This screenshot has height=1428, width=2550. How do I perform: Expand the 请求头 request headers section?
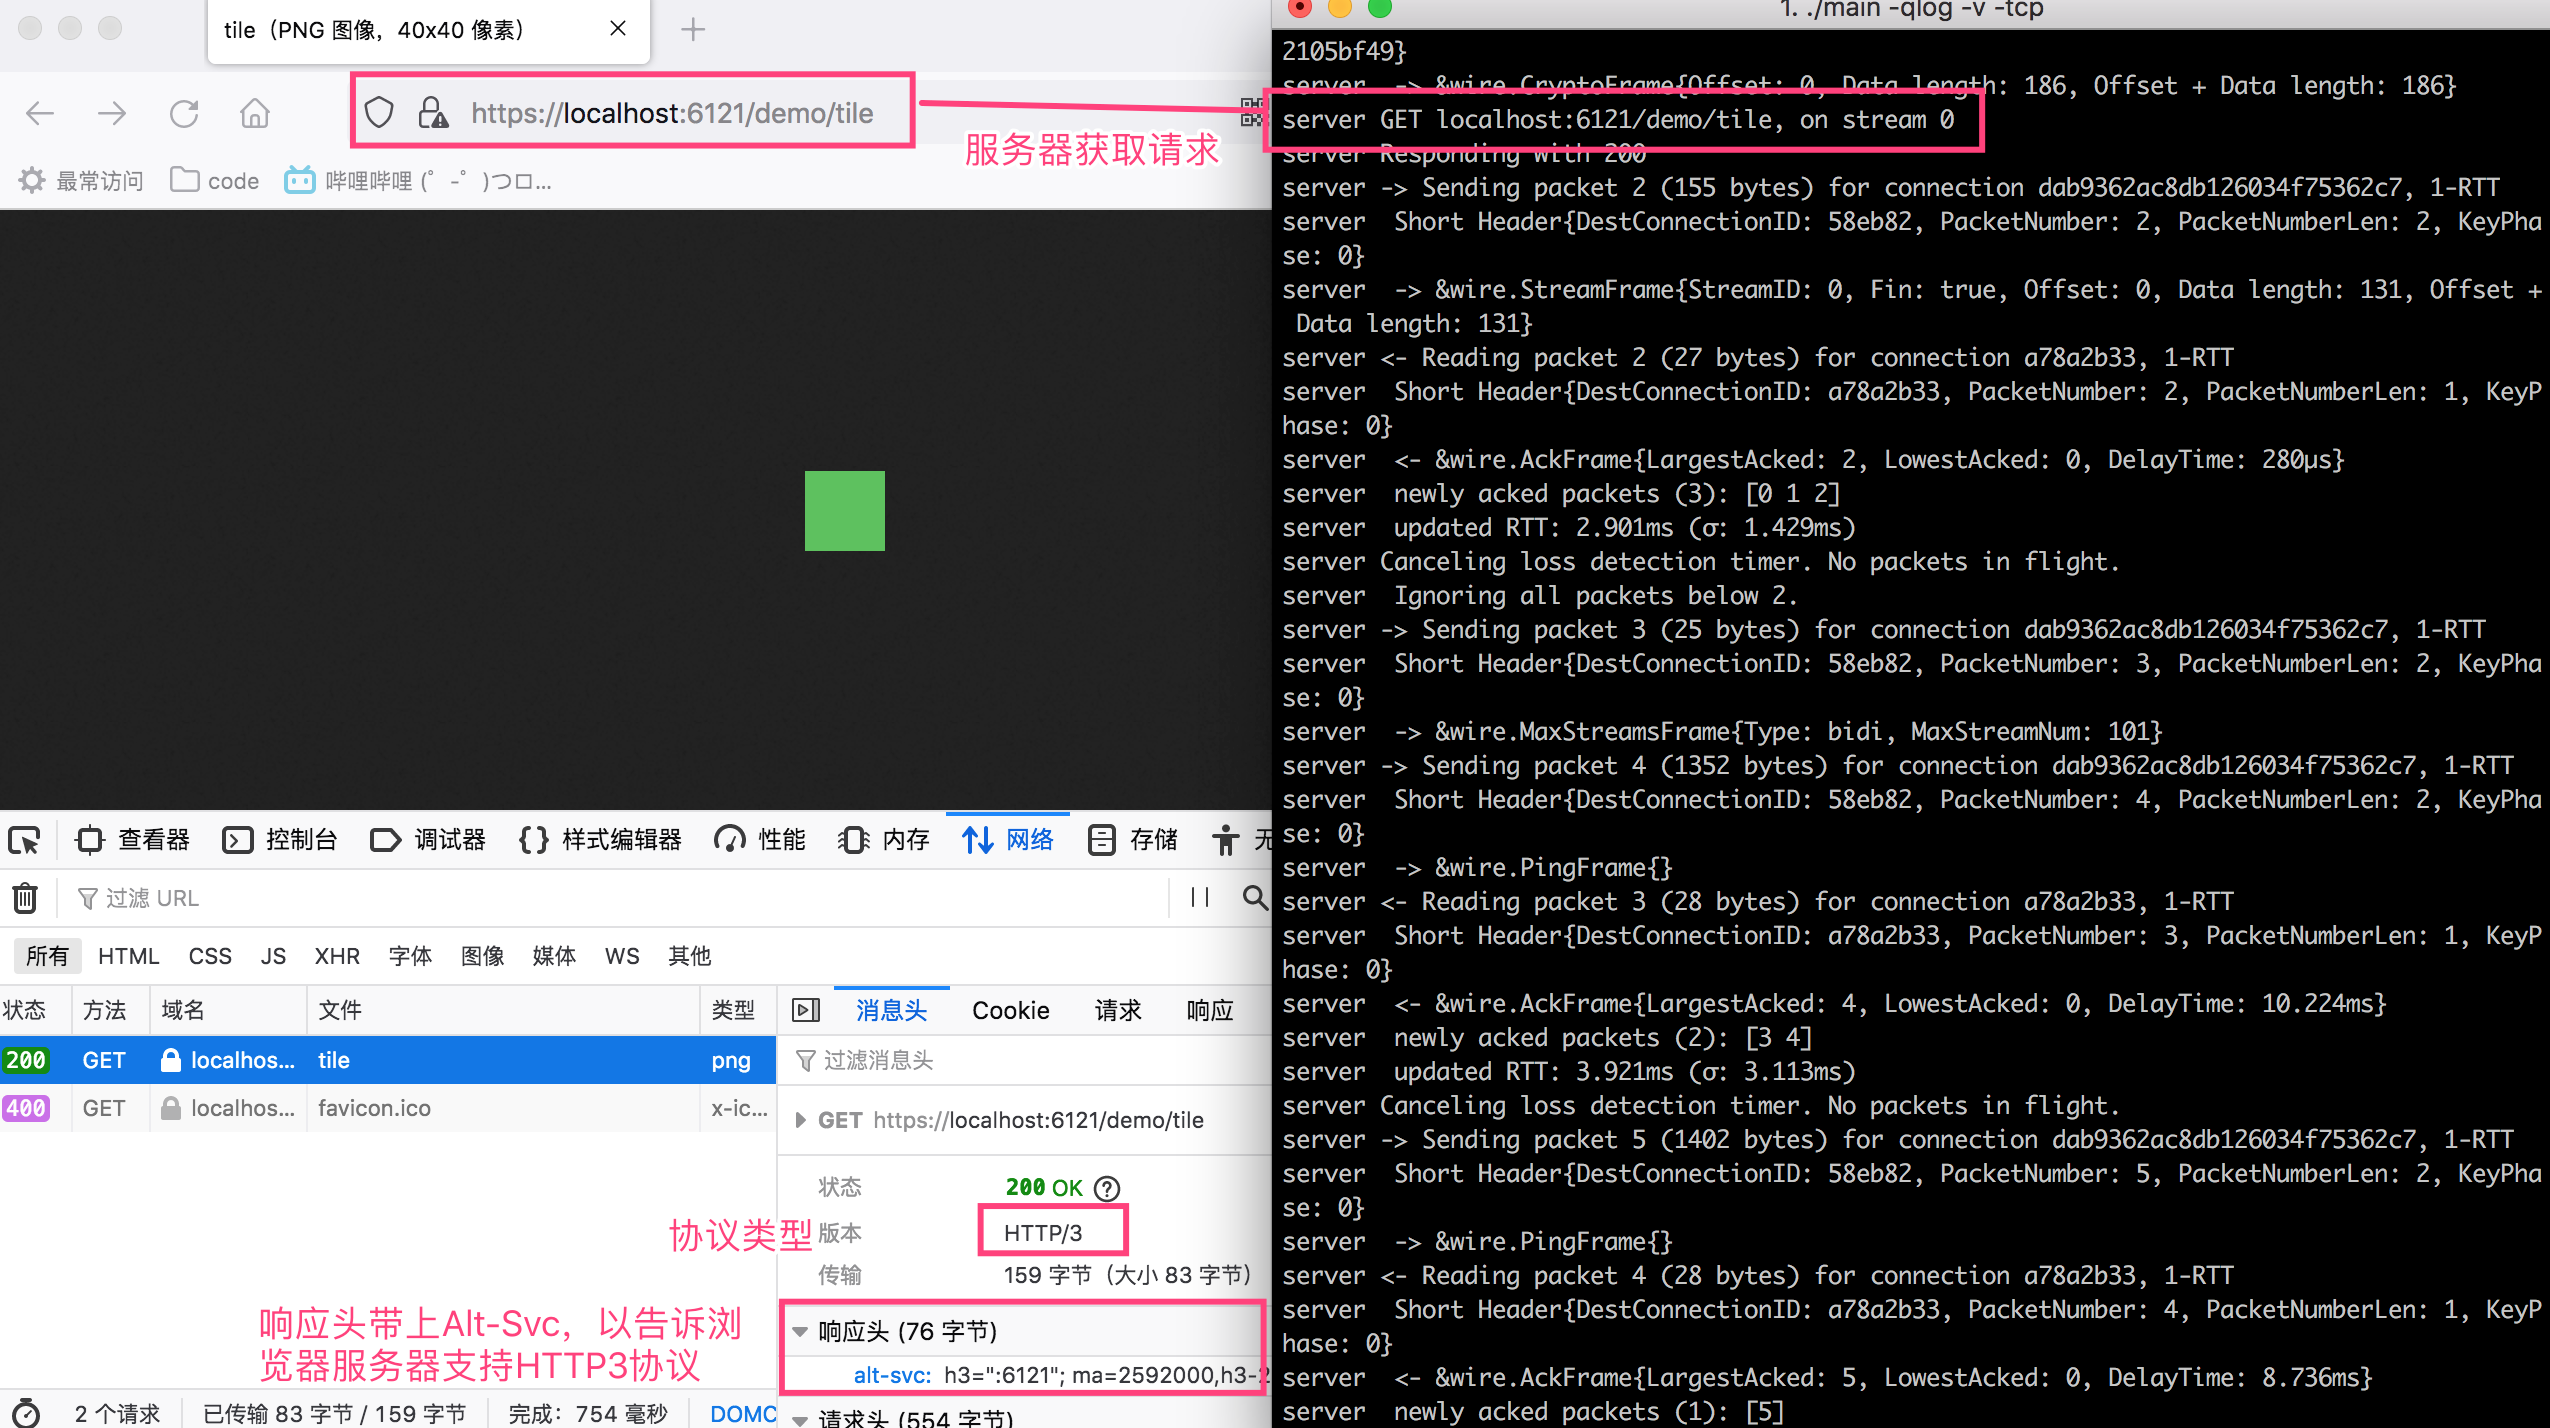click(800, 1418)
